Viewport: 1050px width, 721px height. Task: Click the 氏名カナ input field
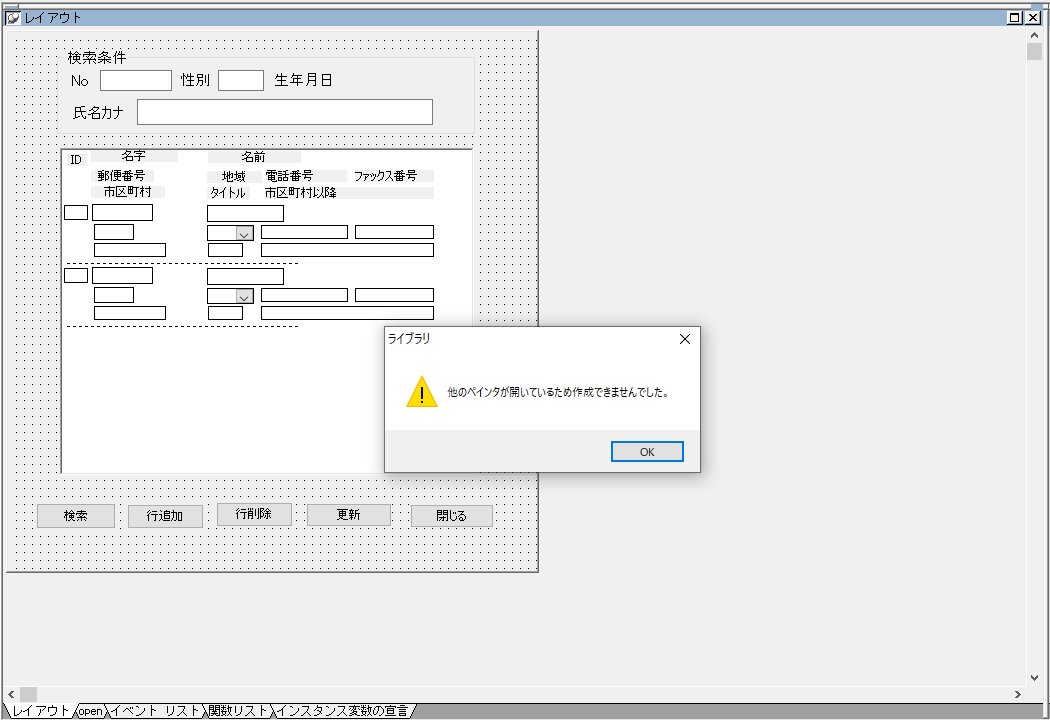(284, 112)
